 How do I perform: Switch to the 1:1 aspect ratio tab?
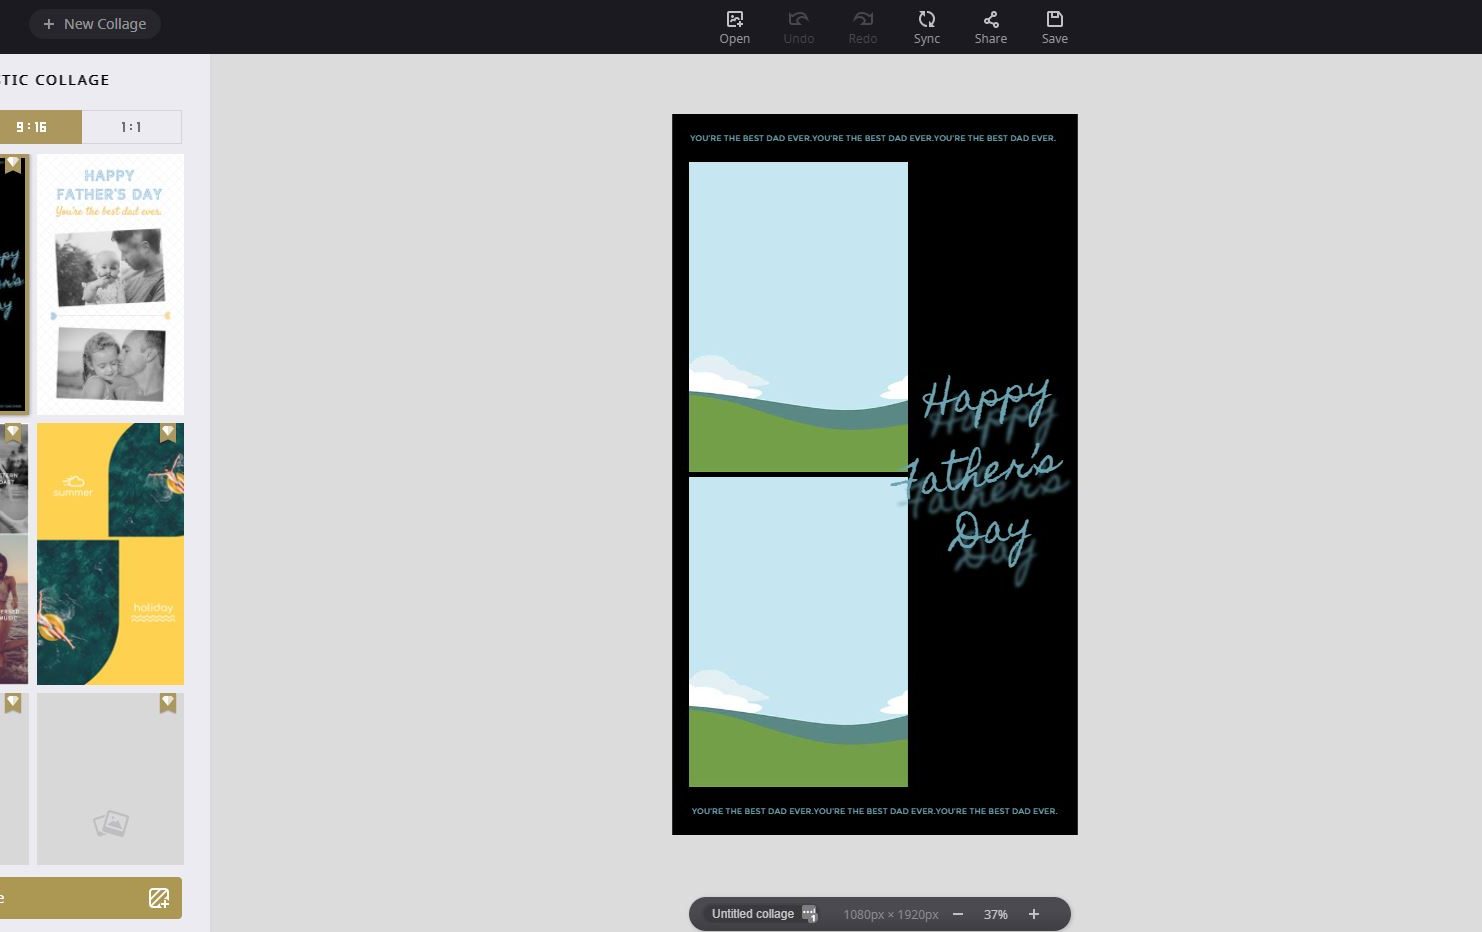pyautogui.click(x=131, y=127)
